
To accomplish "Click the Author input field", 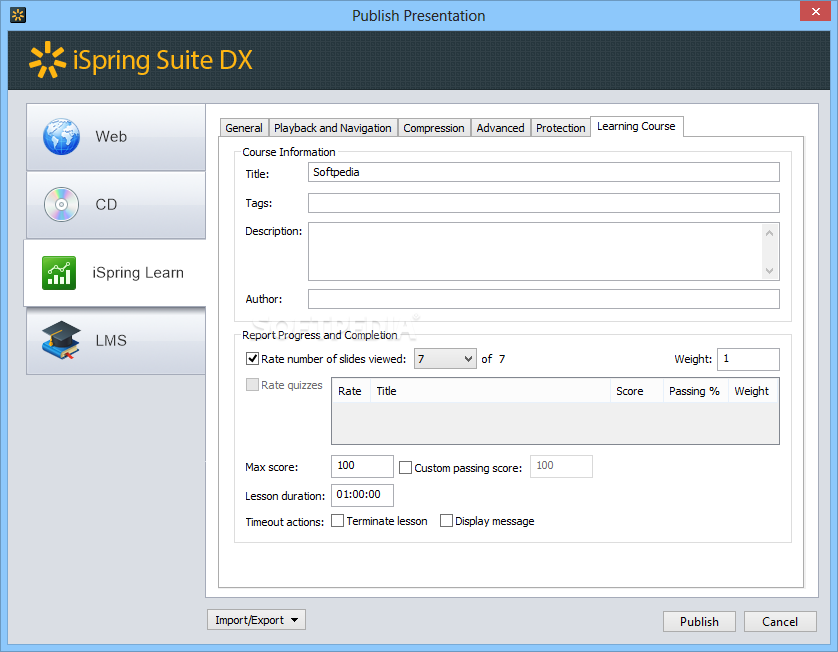I will [544, 299].
